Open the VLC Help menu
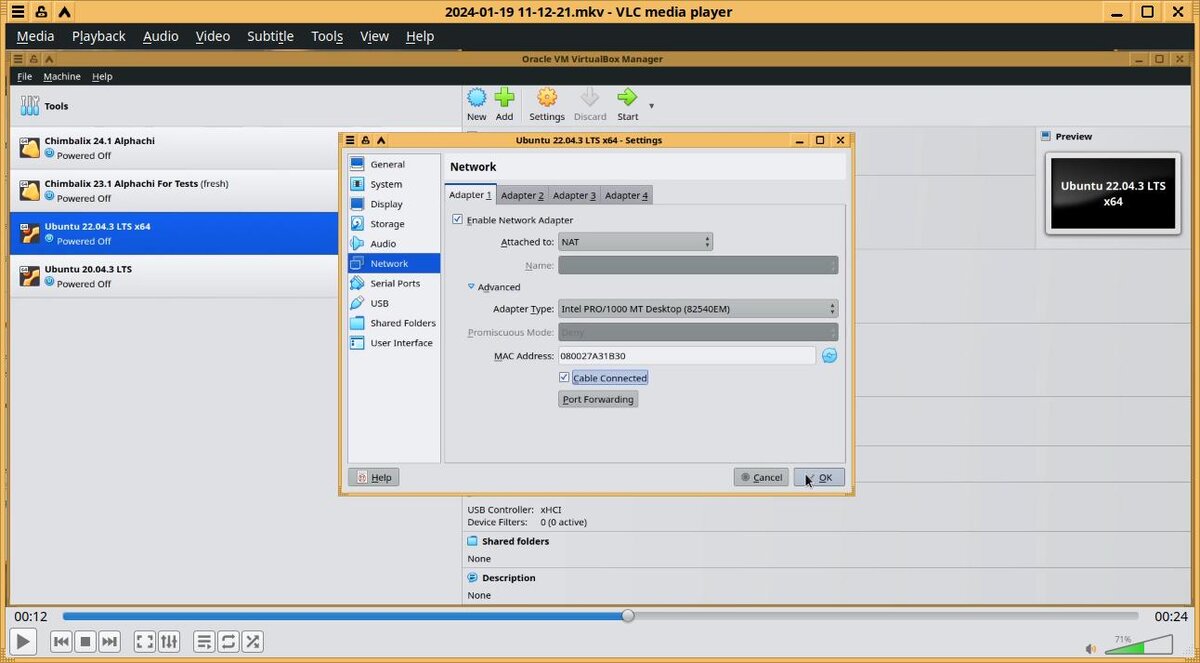1200x663 pixels. 420,36
